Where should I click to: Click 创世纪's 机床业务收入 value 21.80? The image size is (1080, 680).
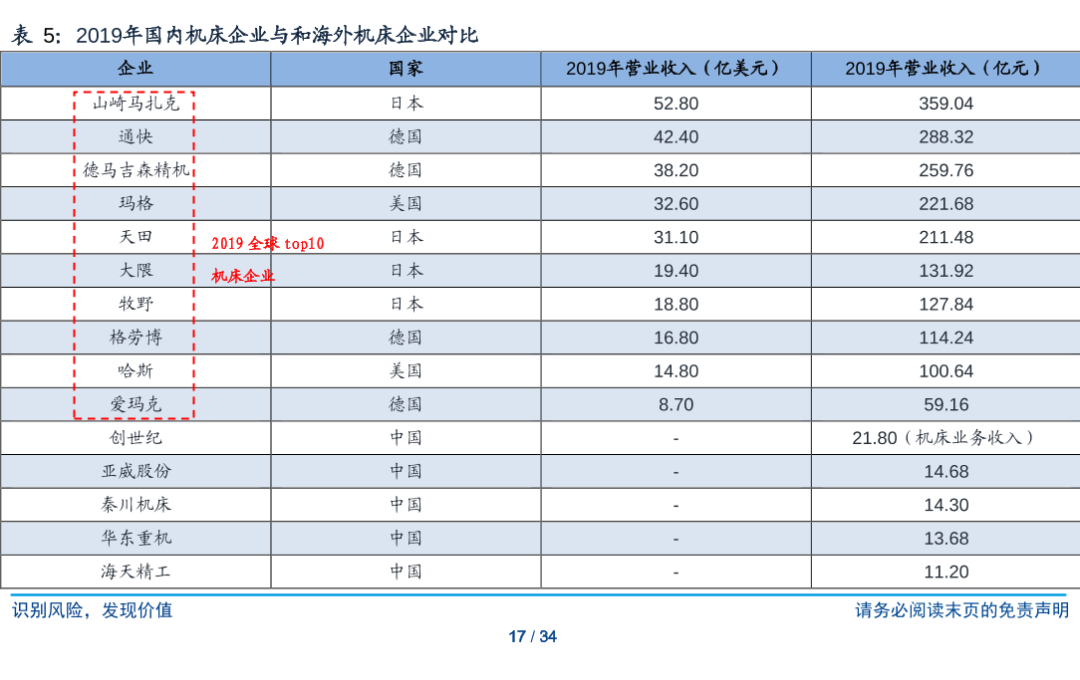coord(945,438)
